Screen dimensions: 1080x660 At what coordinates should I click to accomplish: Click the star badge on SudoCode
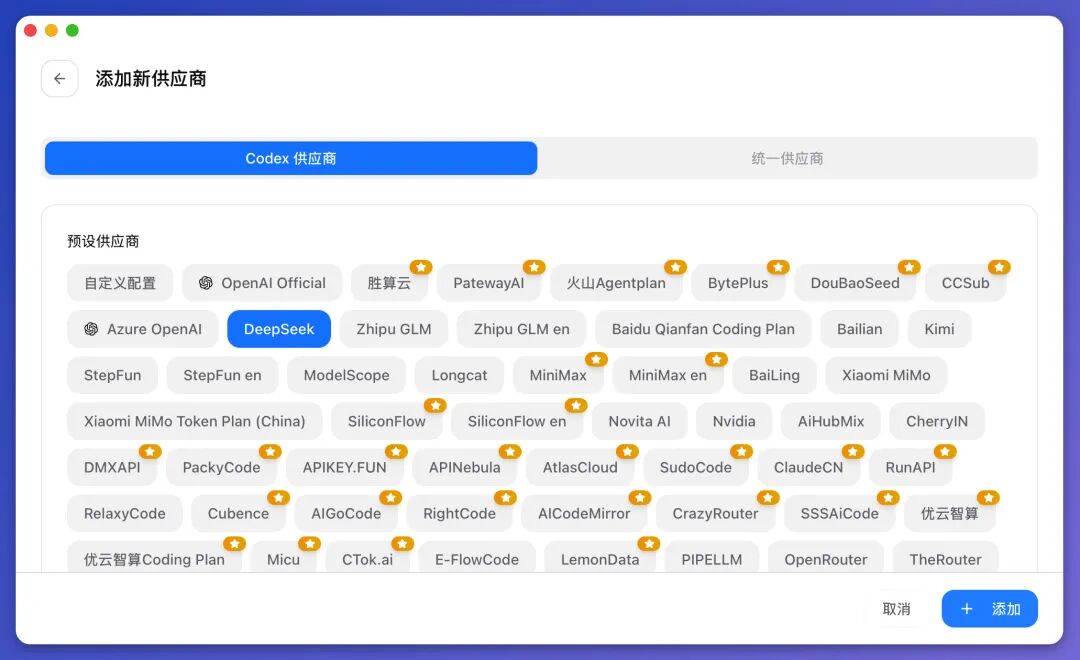[x=742, y=451]
